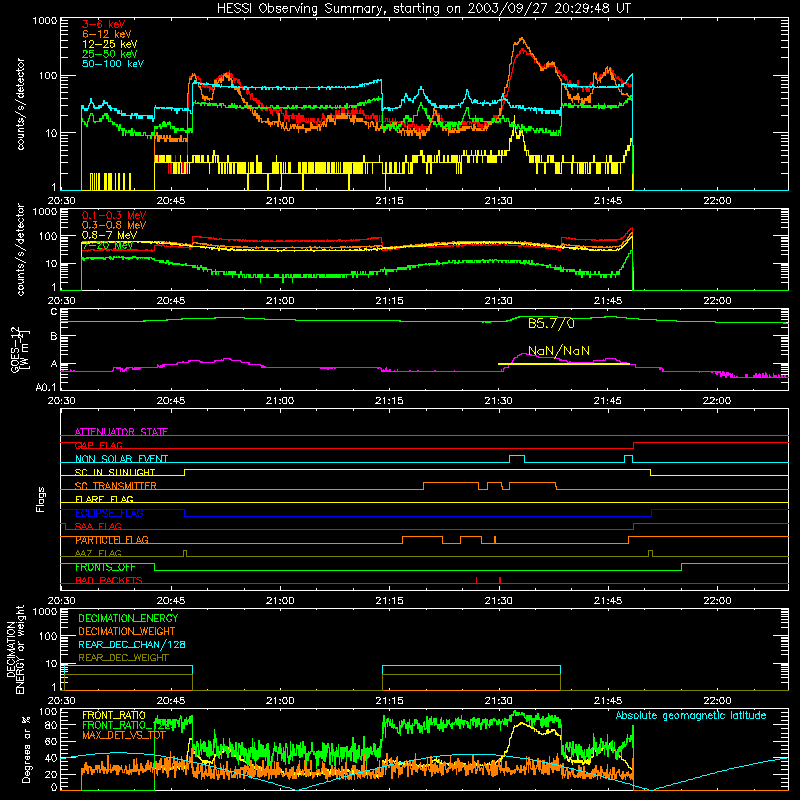Click the DECIMATION_ENERGY legend label

pyautogui.click(x=128, y=618)
